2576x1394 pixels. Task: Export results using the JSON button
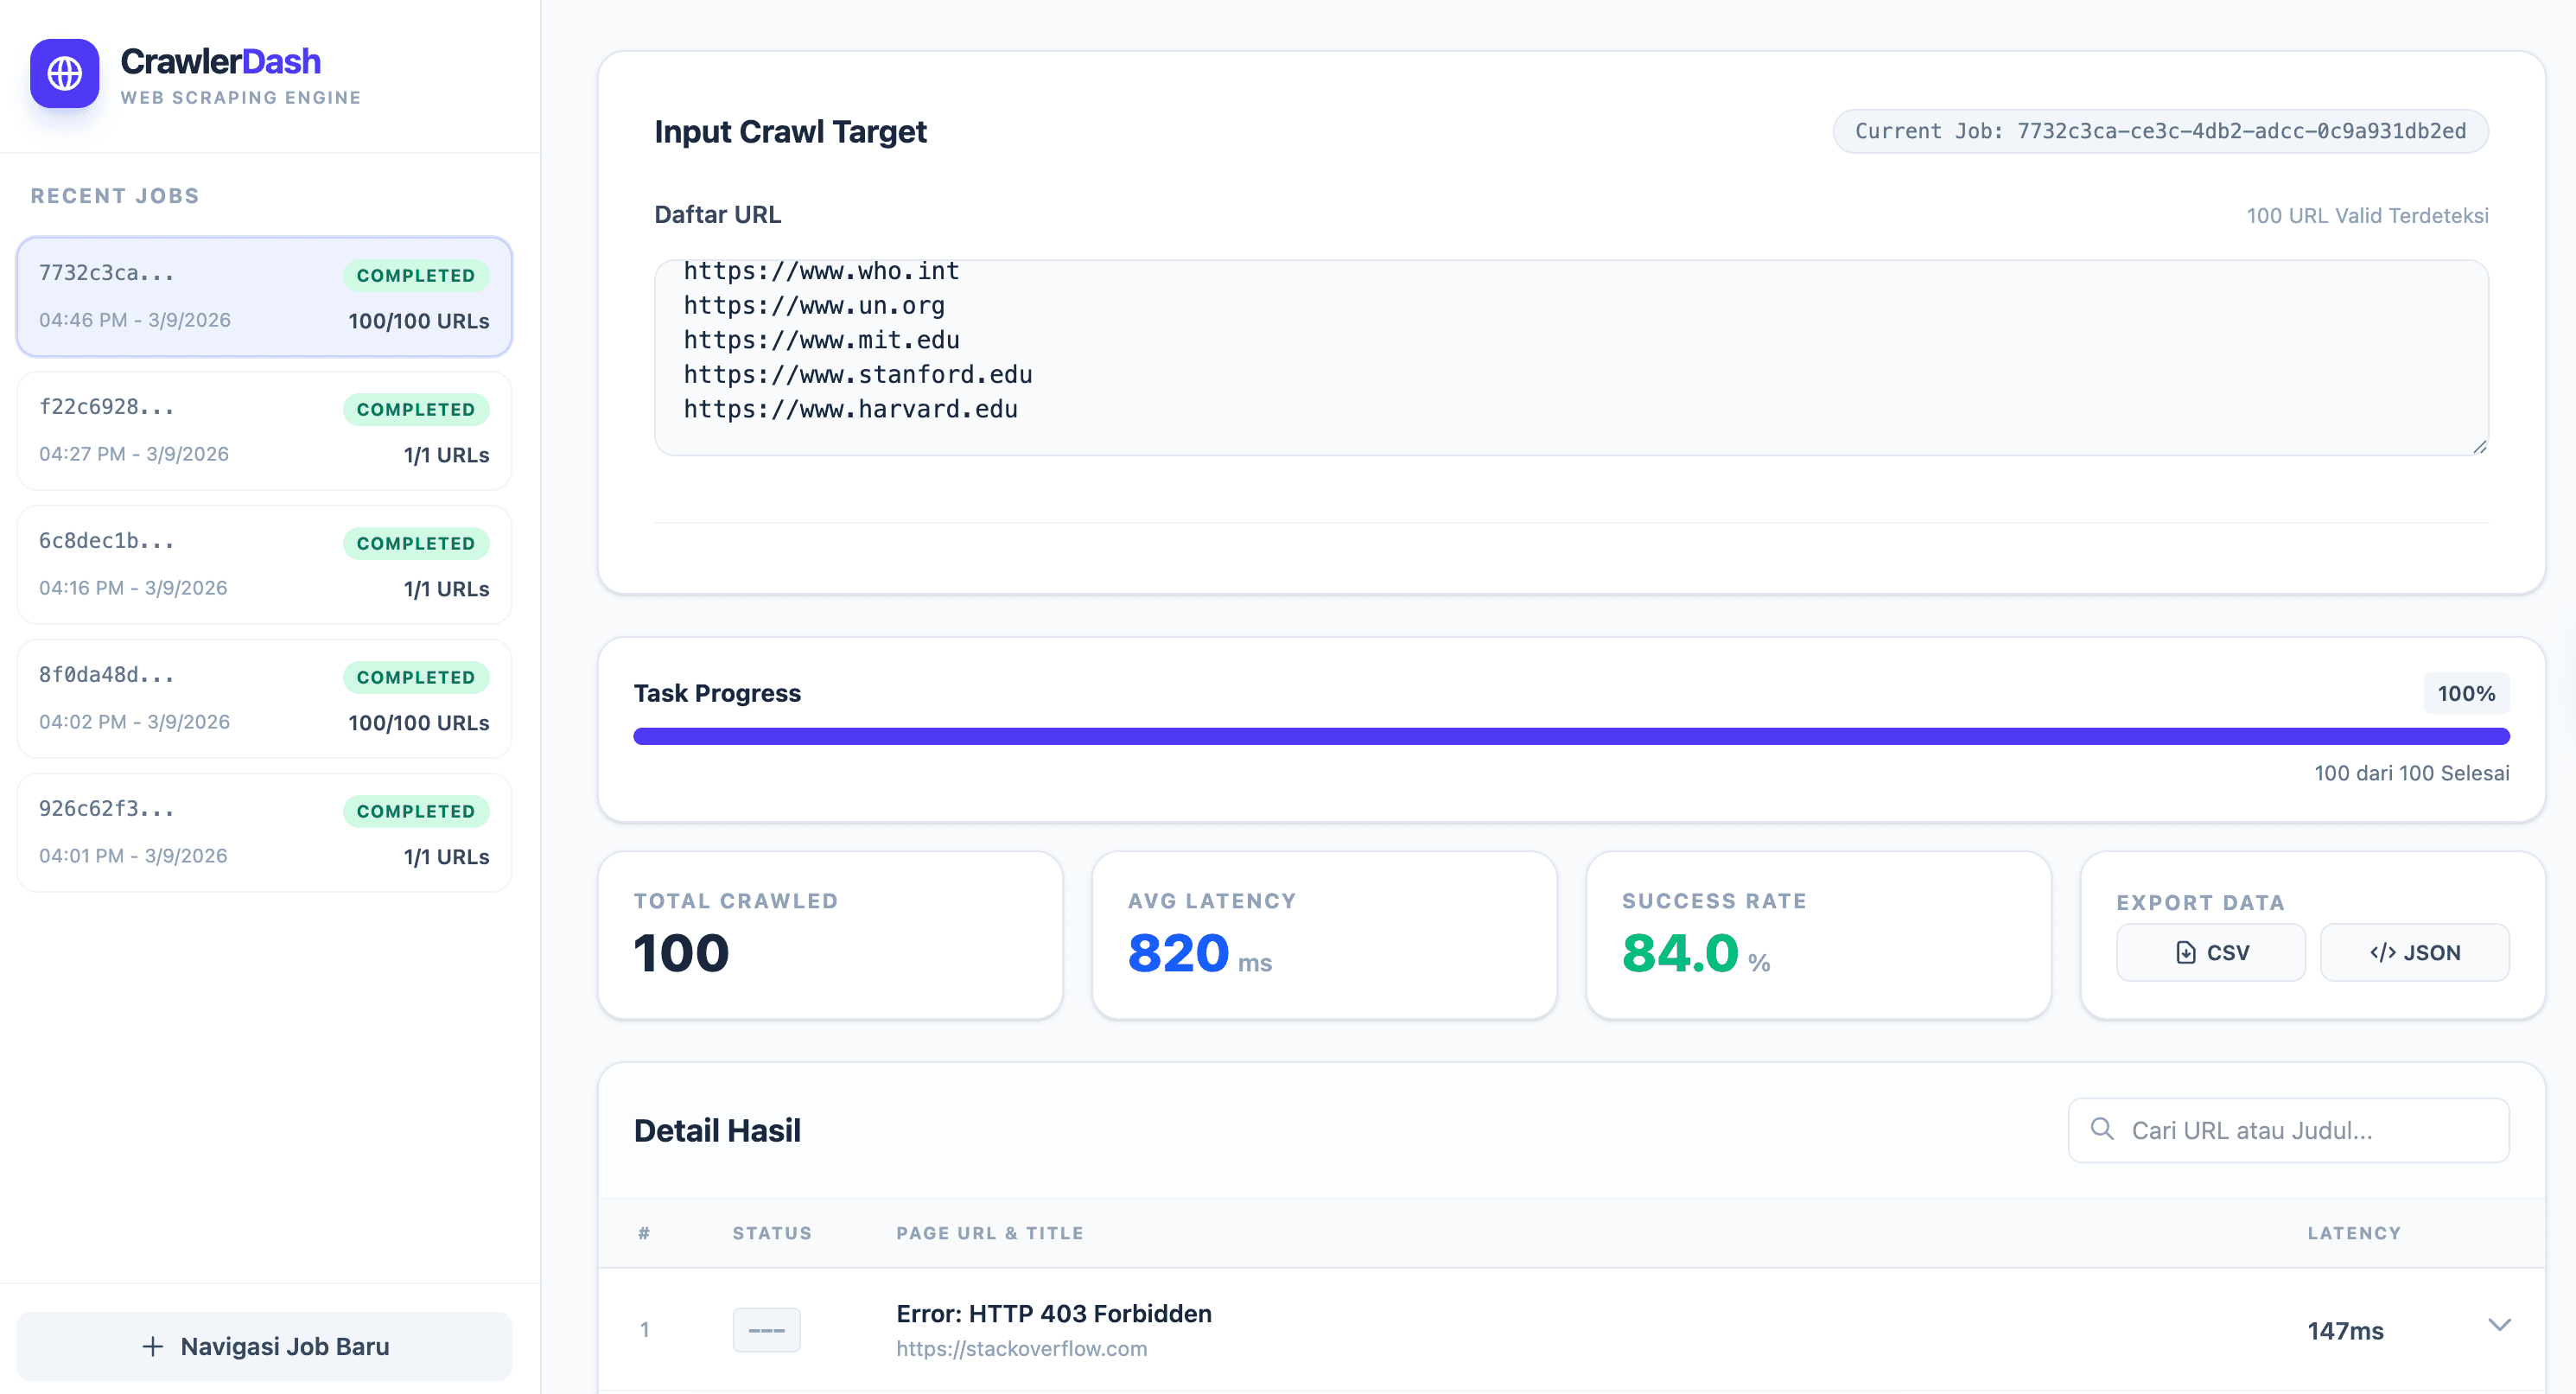tap(2414, 952)
